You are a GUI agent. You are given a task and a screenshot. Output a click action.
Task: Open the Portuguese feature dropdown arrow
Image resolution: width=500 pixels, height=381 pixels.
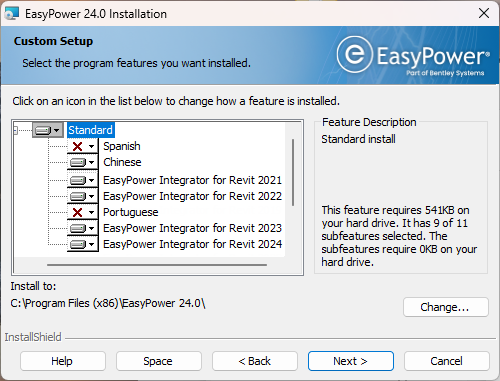(91, 212)
